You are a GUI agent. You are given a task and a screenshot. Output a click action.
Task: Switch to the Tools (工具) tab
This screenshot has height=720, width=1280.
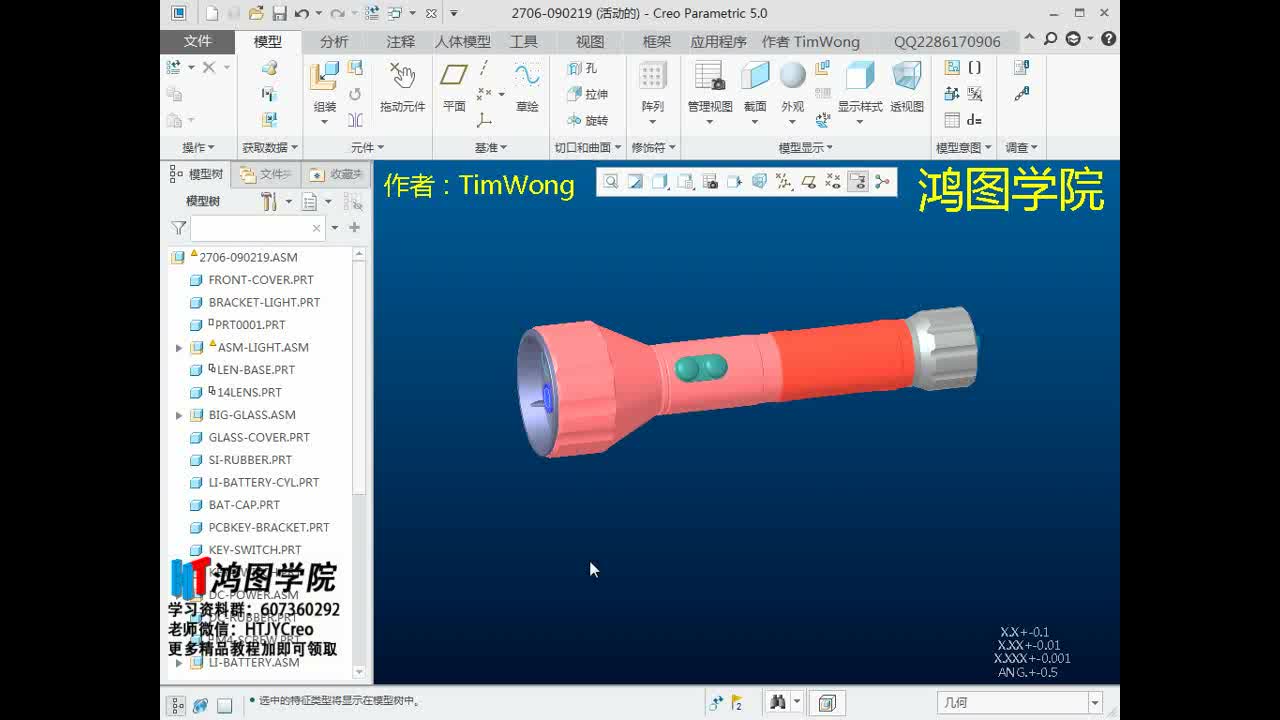[x=524, y=41]
